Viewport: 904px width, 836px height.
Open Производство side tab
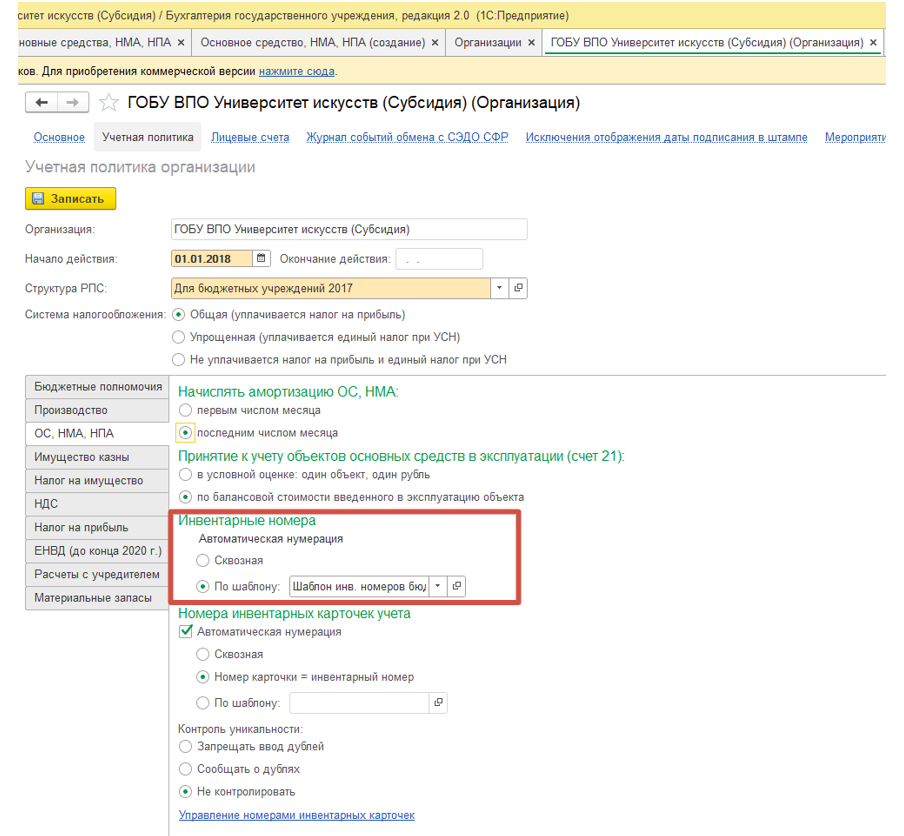coord(97,411)
